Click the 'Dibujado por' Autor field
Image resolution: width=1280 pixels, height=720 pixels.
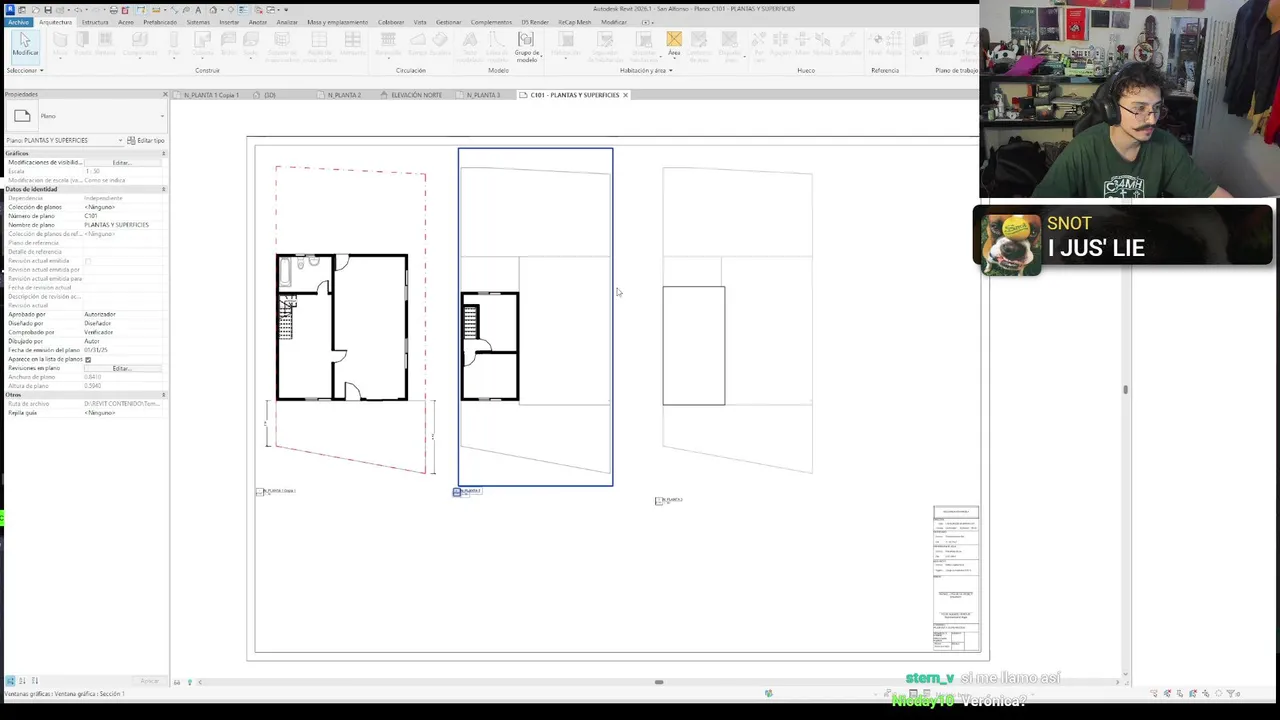click(124, 341)
